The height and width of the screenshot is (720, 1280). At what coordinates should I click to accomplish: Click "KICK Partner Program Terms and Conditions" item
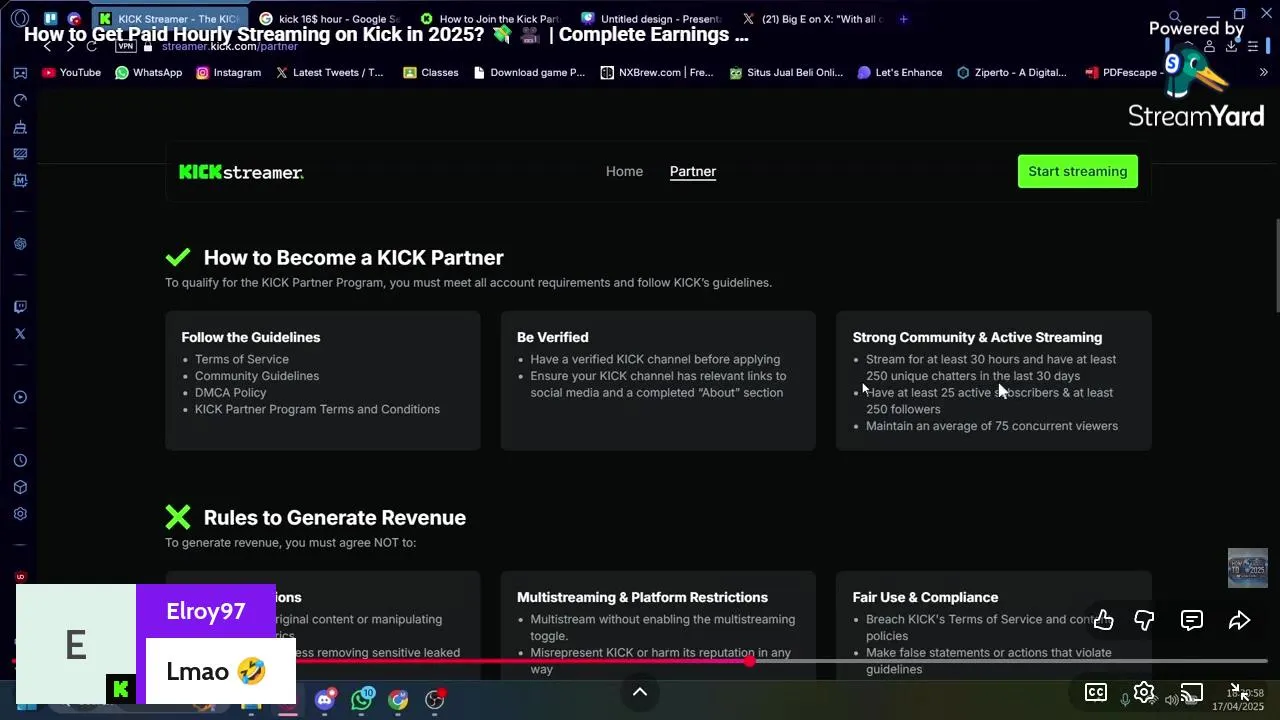click(x=317, y=409)
